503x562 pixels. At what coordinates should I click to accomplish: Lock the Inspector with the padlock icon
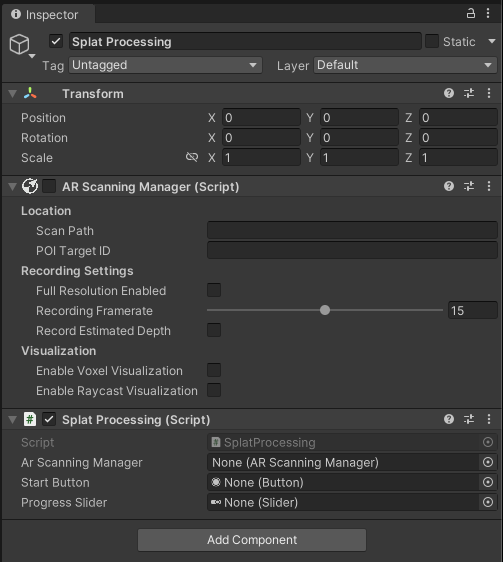tap(470, 14)
